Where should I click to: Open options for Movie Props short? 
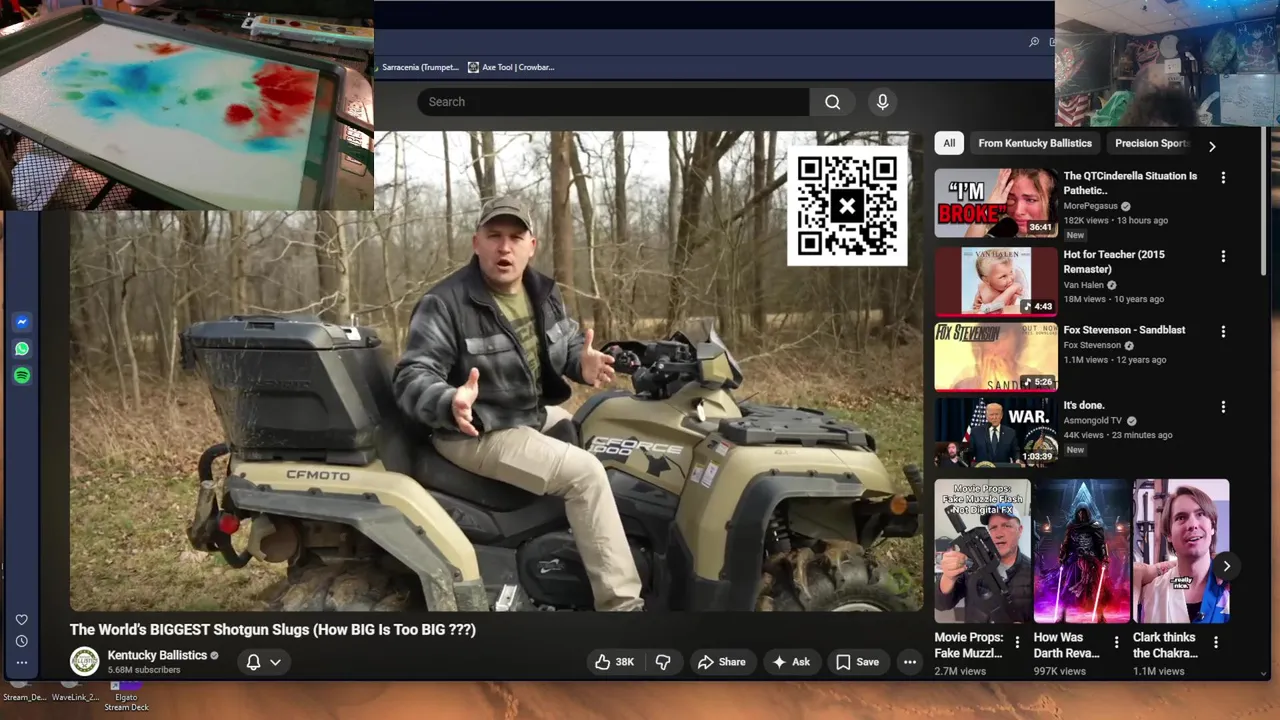1017,642
